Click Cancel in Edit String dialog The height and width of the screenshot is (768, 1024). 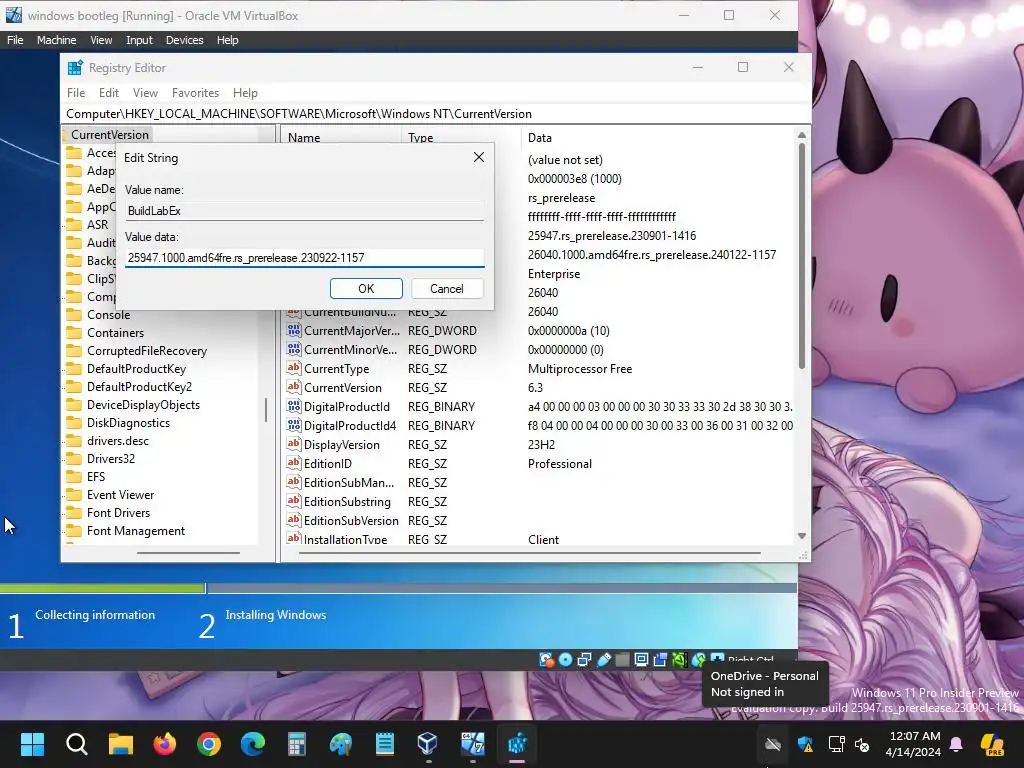tap(447, 289)
